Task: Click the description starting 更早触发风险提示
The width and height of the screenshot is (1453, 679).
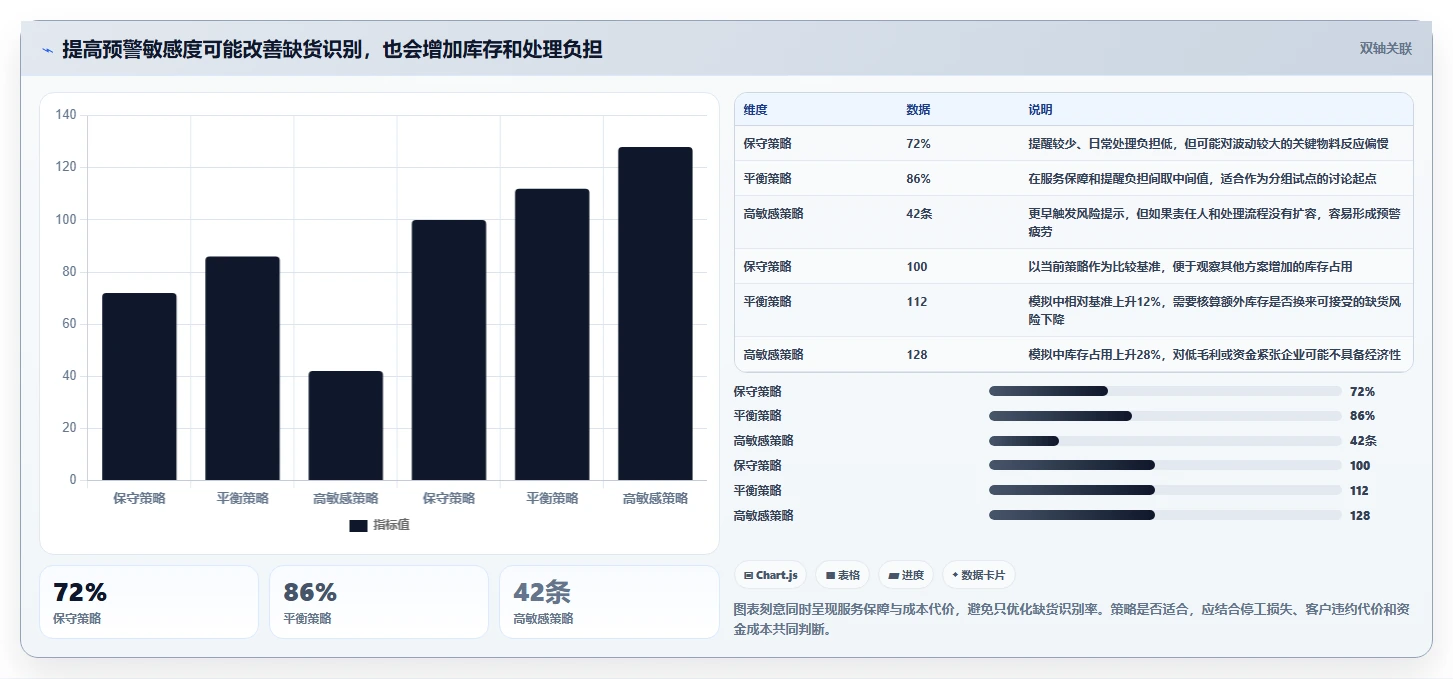Action: [1214, 222]
